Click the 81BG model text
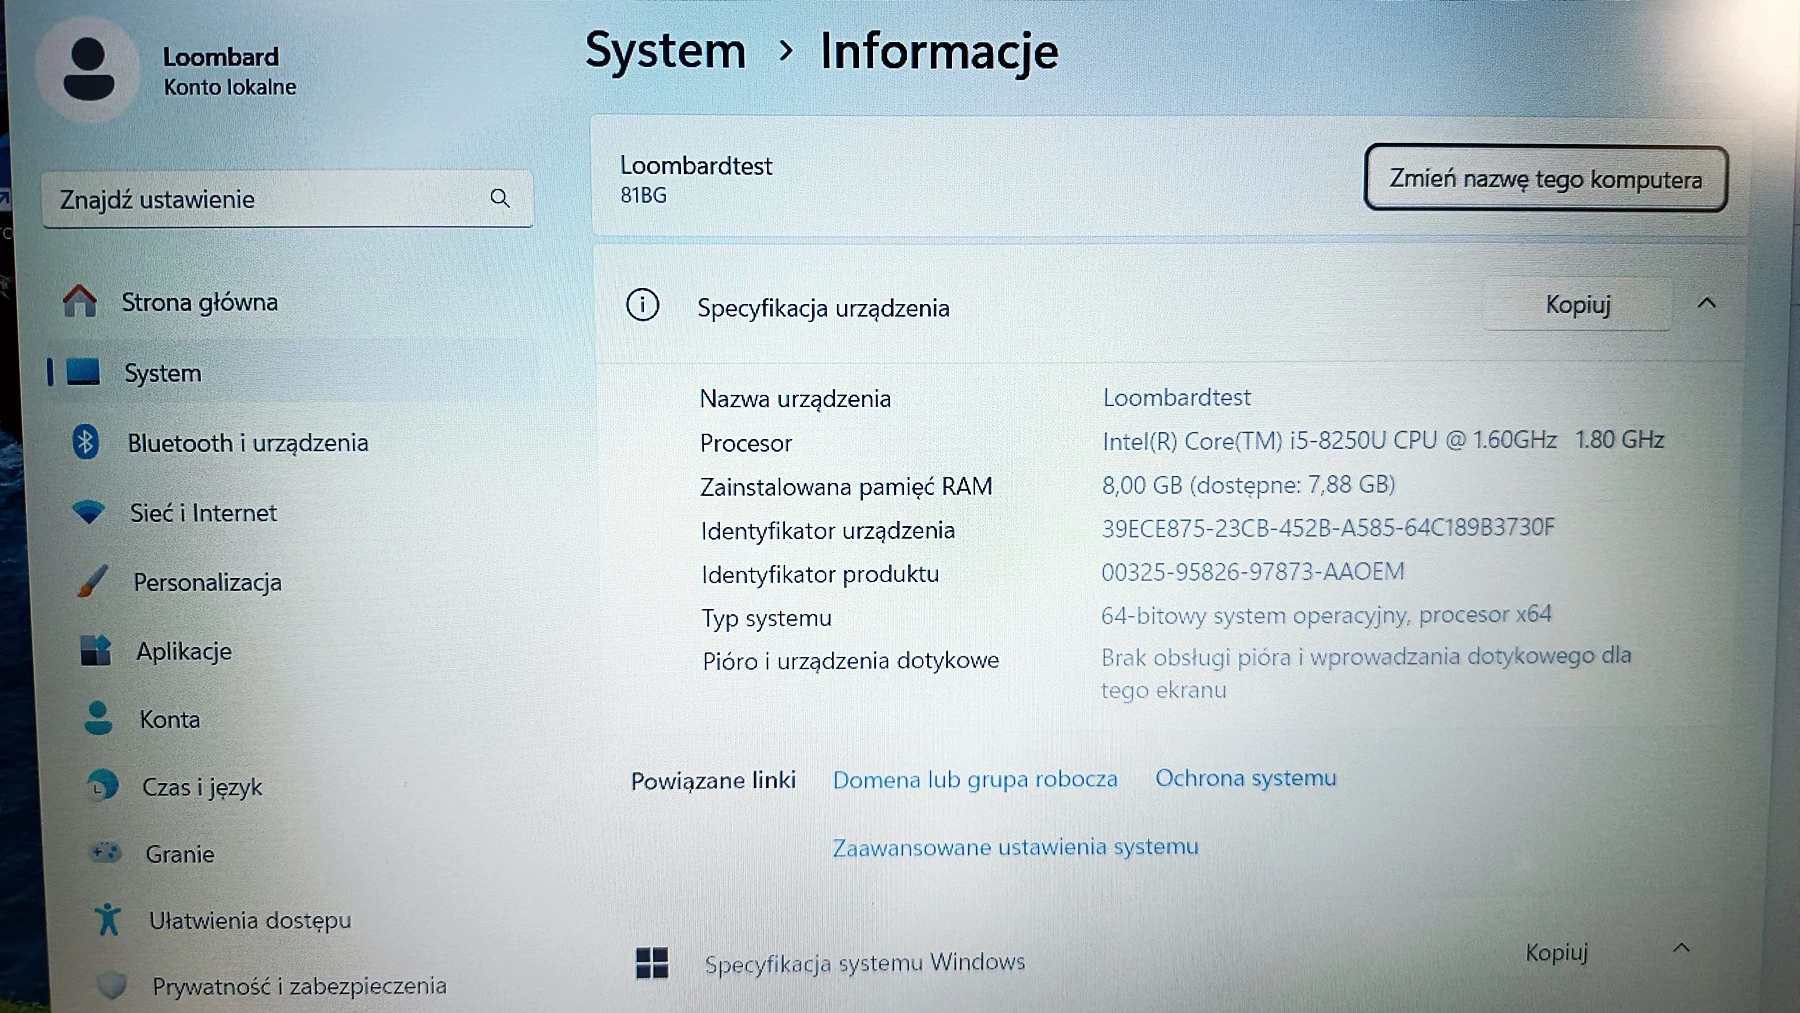The image size is (1800, 1013). [643, 195]
